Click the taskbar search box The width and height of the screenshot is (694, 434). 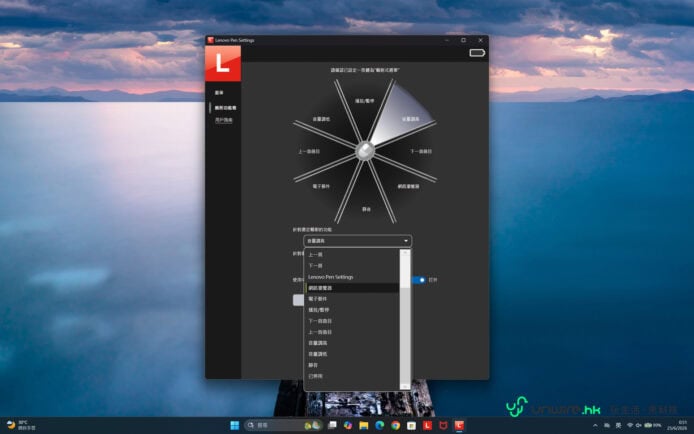pos(282,425)
